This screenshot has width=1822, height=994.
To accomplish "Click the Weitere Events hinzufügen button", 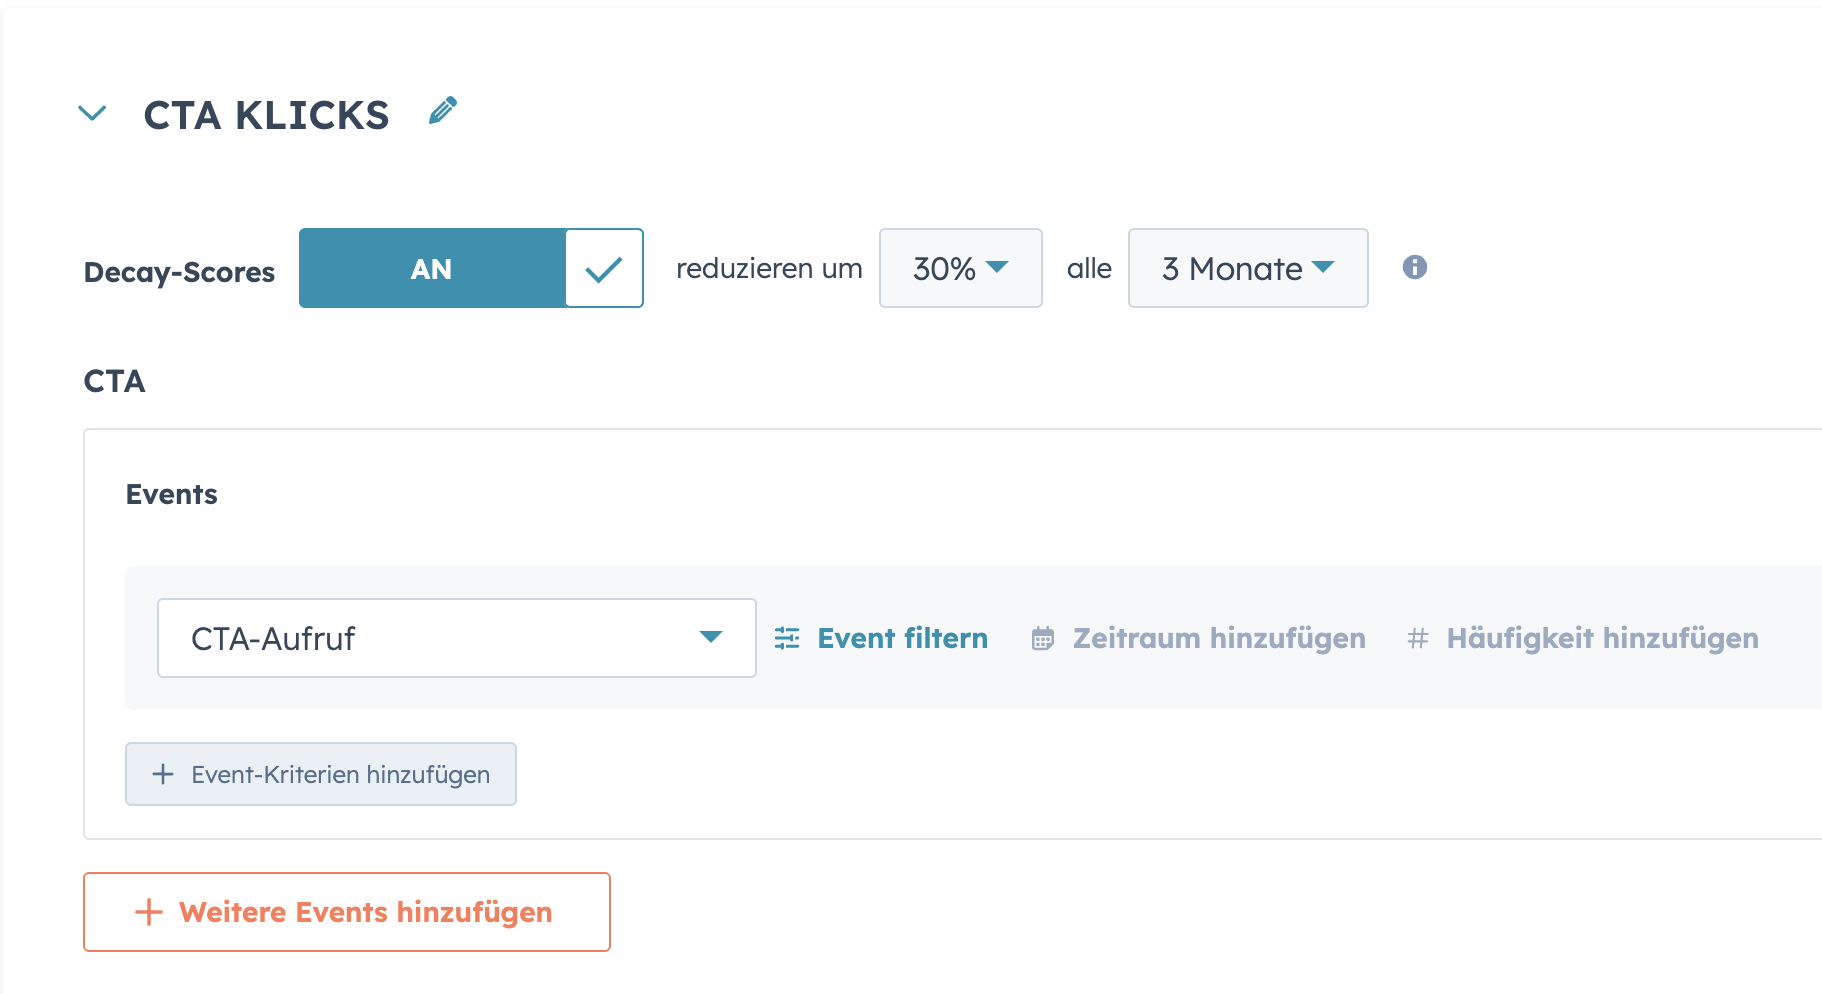I will 346,911.
